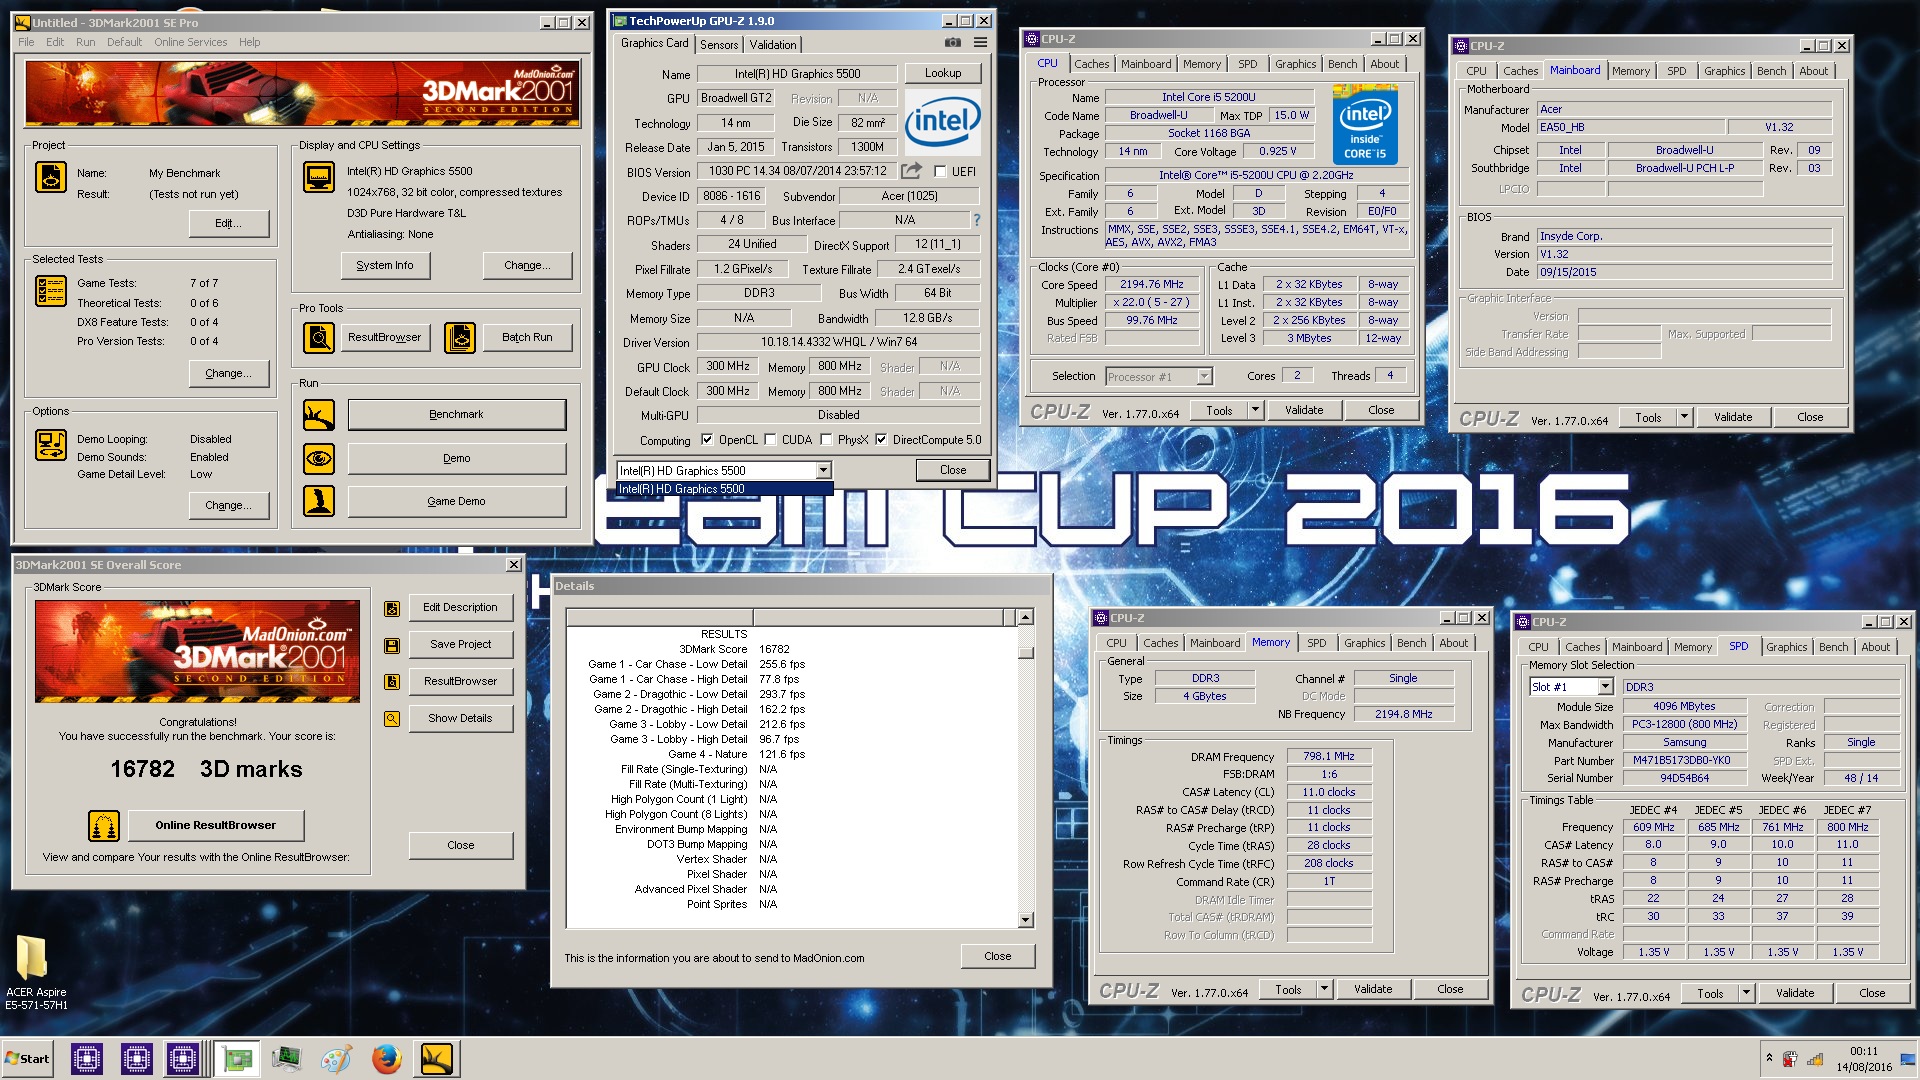Screen dimensions: 1920x1080
Task: Click the Batch Run button
Action: (527, 338)
